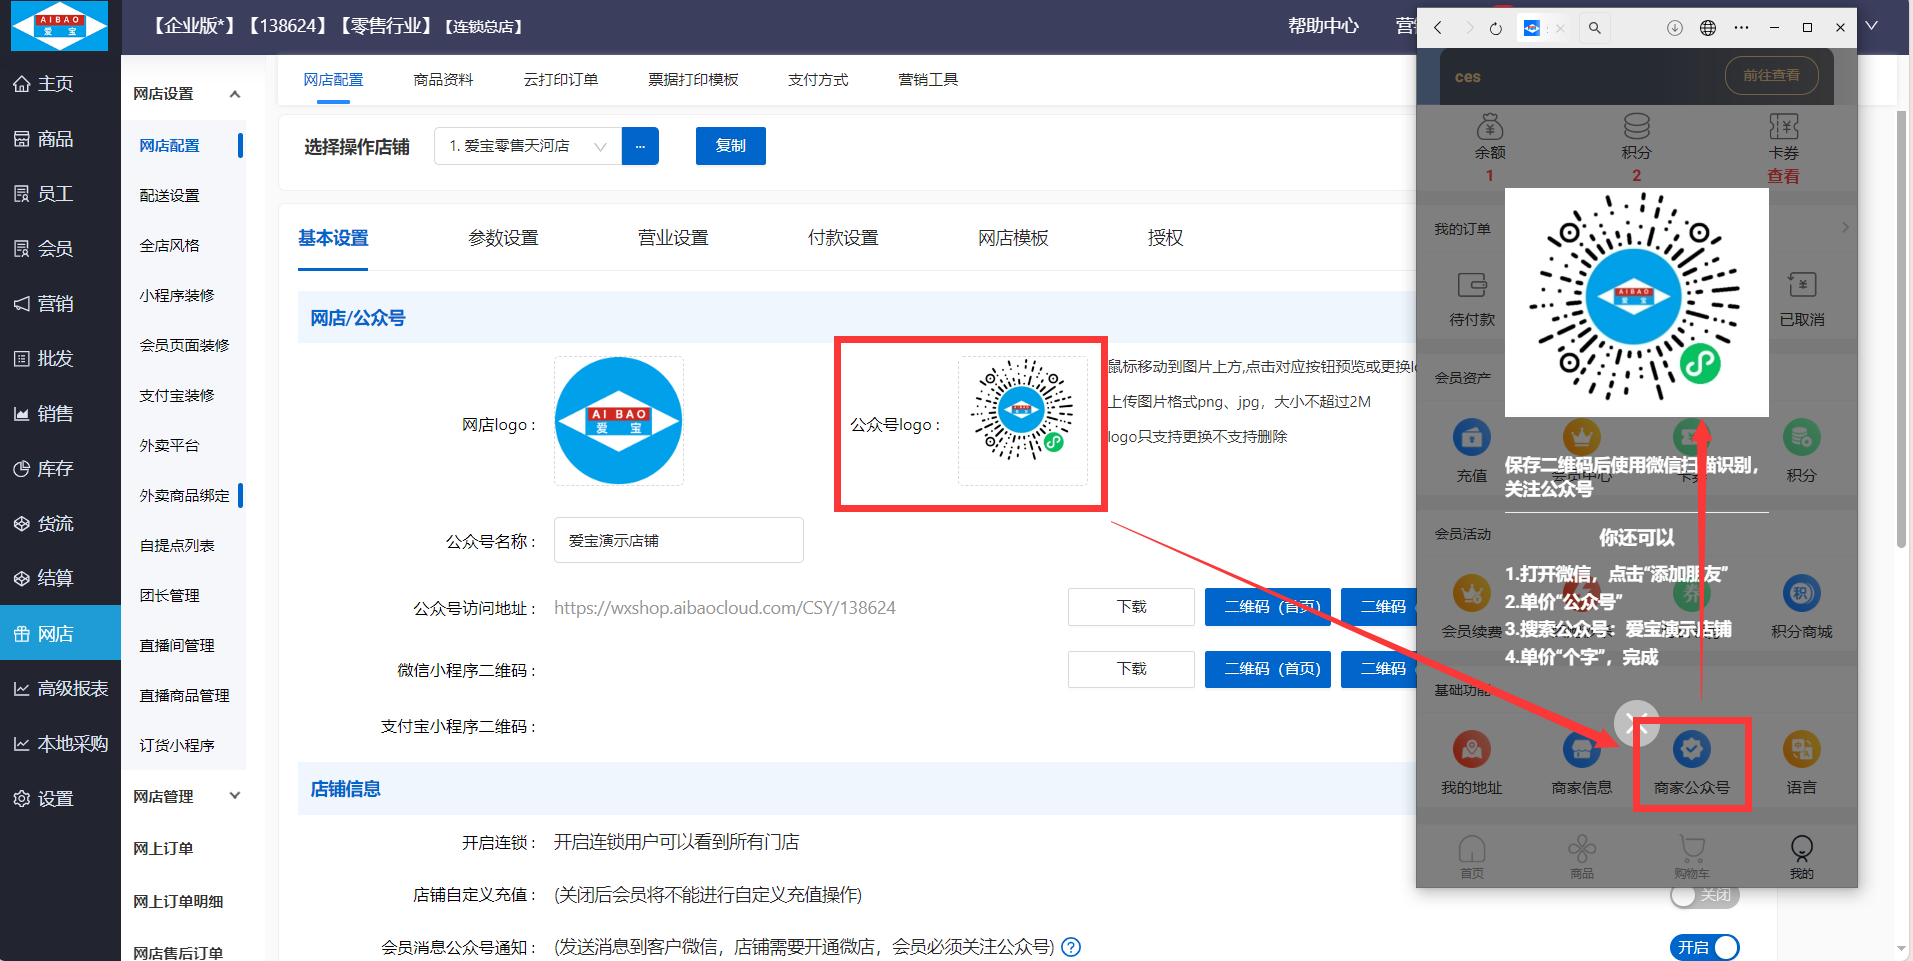Viewport: 1913px width, 961px height.
Task: Click the 语言 translate icon
Action: [1801, 750]
